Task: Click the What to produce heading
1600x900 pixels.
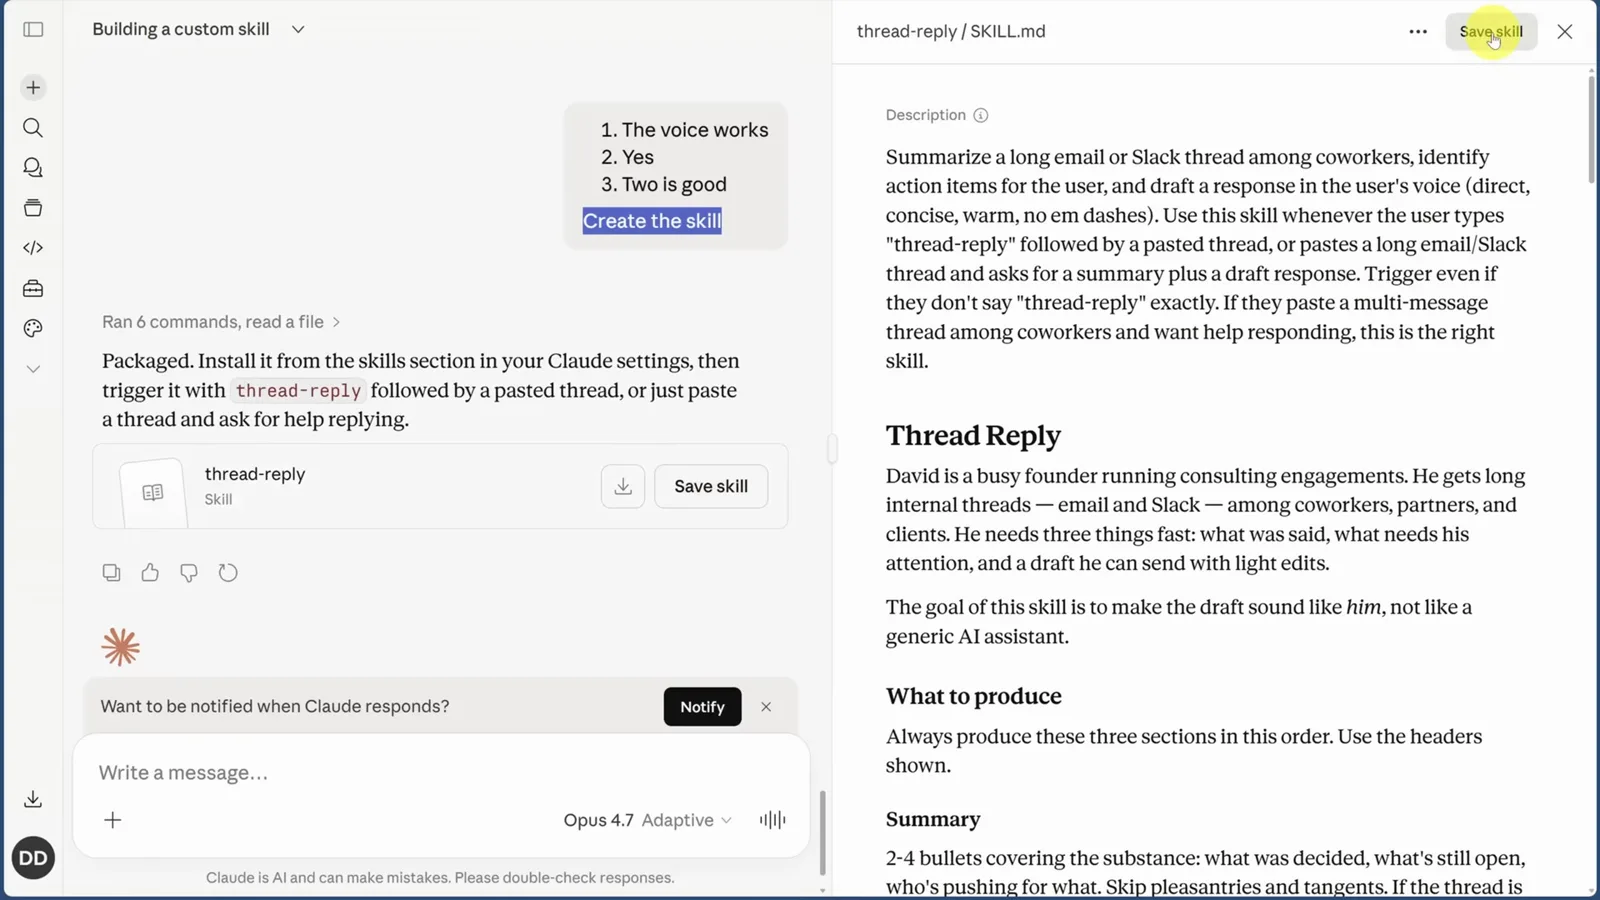Action: 974,696
